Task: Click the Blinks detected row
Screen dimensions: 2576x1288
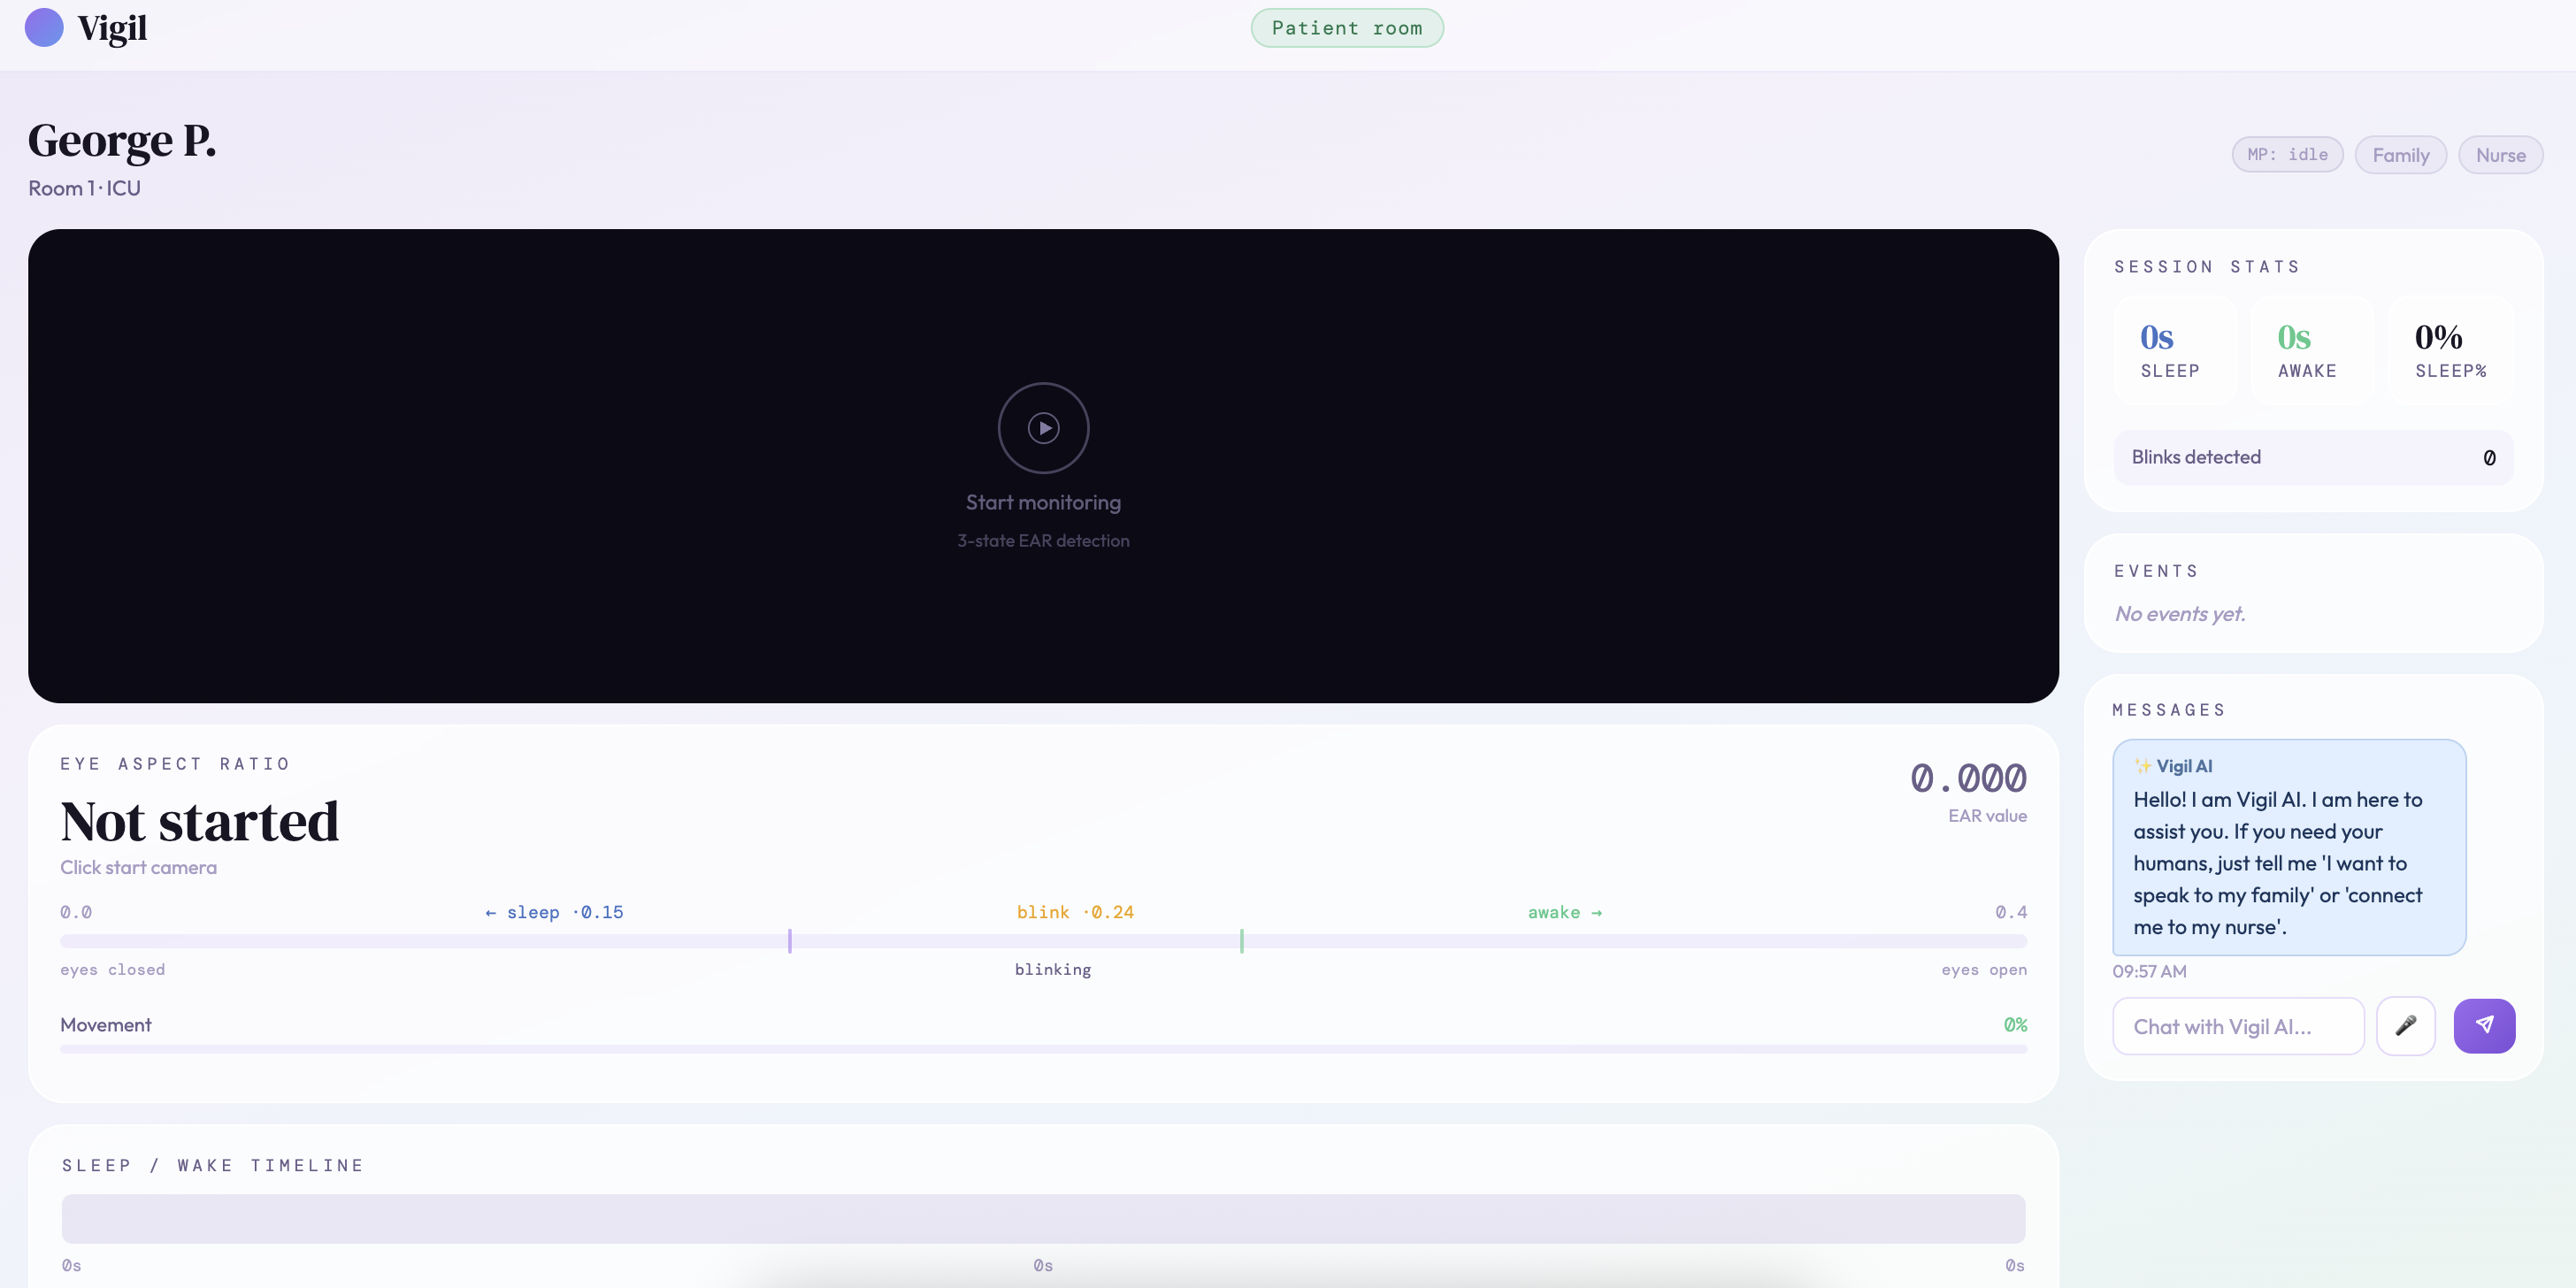Action: (x=2312, y=458)
